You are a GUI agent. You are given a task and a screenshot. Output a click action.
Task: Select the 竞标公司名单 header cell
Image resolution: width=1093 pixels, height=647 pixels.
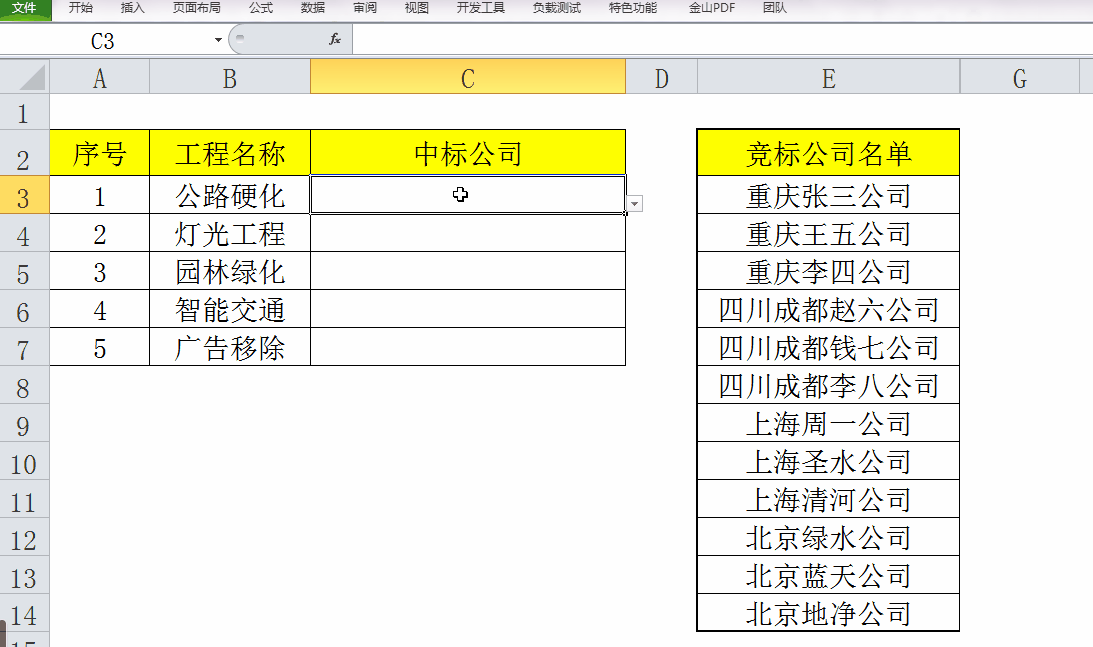pyautogui.click(x=828, y=151)
